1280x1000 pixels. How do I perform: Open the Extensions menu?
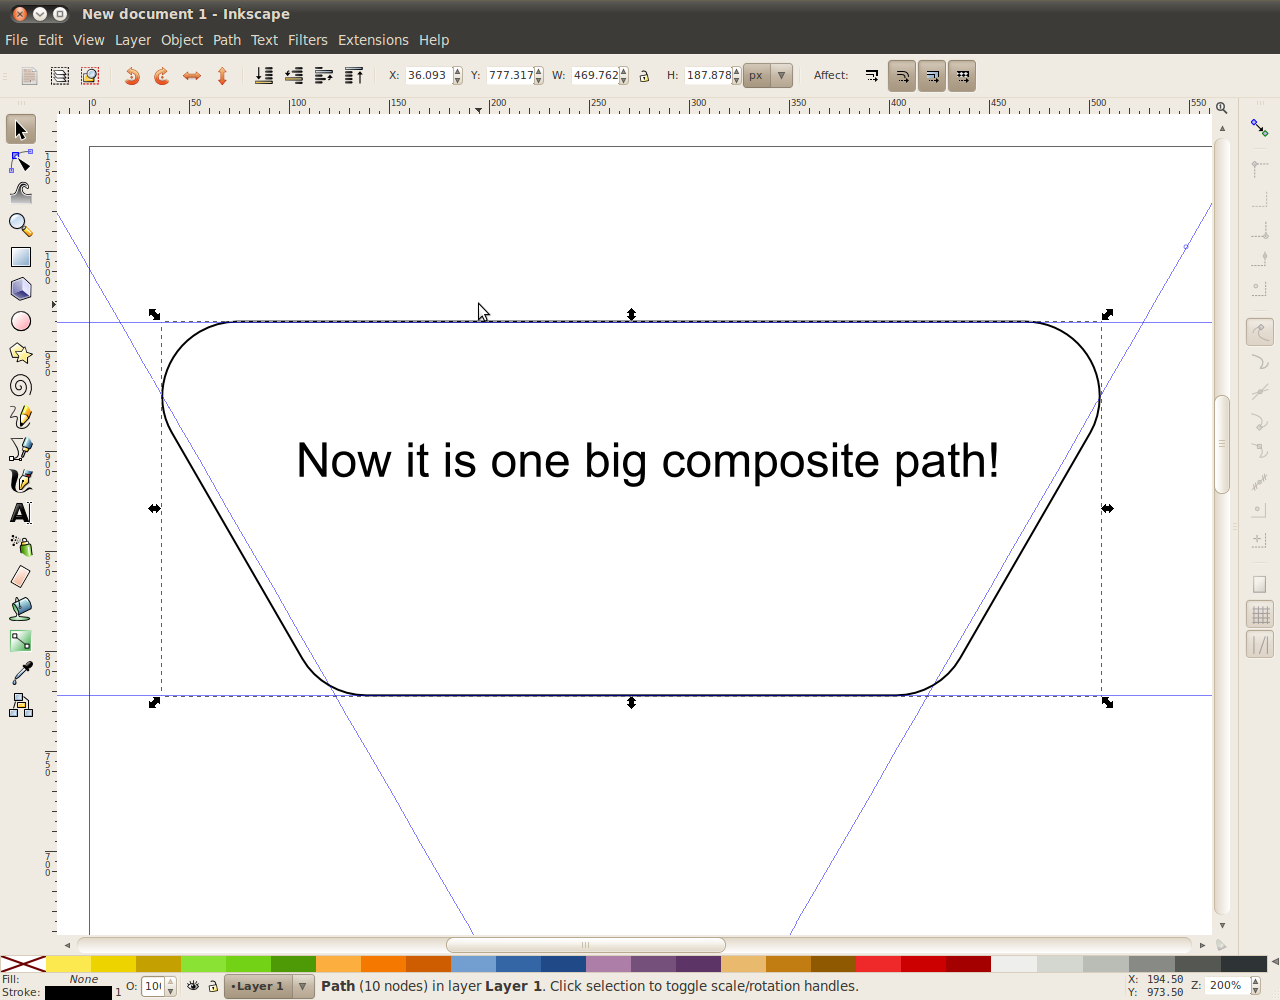[373, 40]
